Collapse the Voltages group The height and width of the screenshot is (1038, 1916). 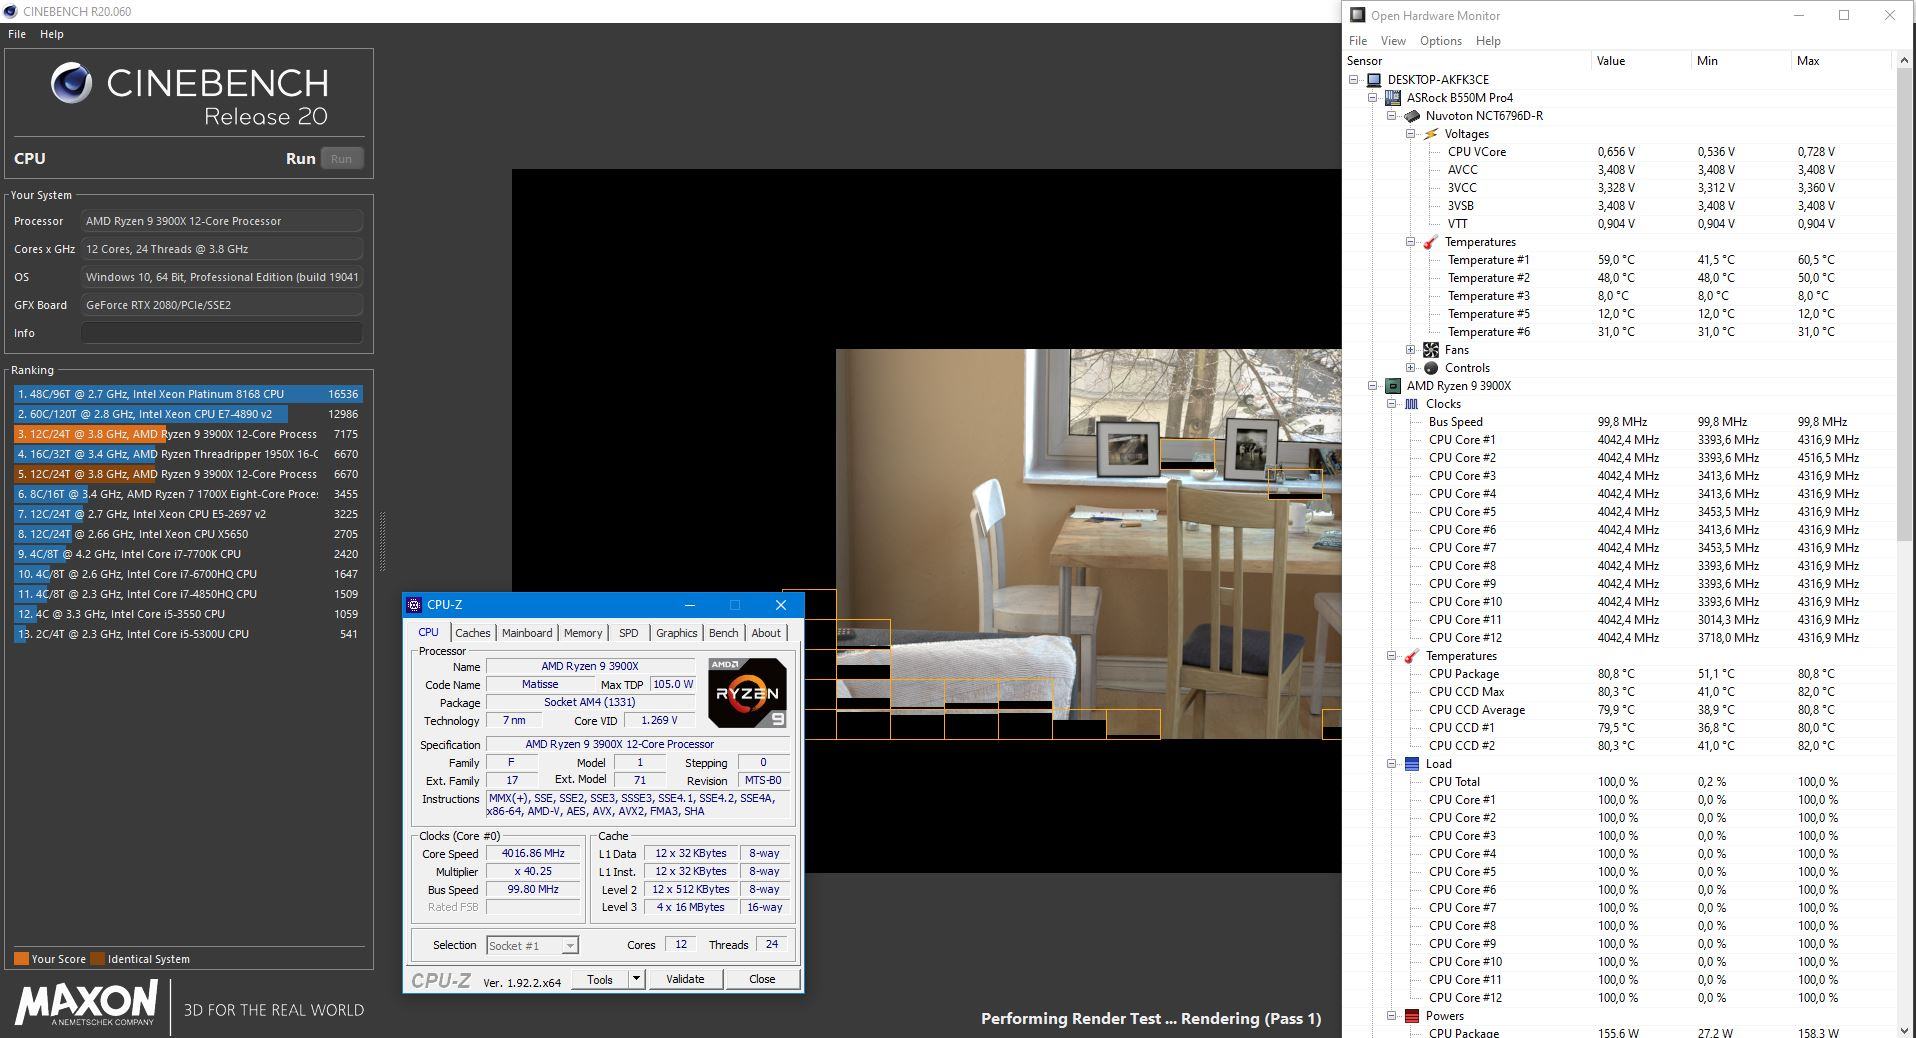click(x=1411, y=134)
